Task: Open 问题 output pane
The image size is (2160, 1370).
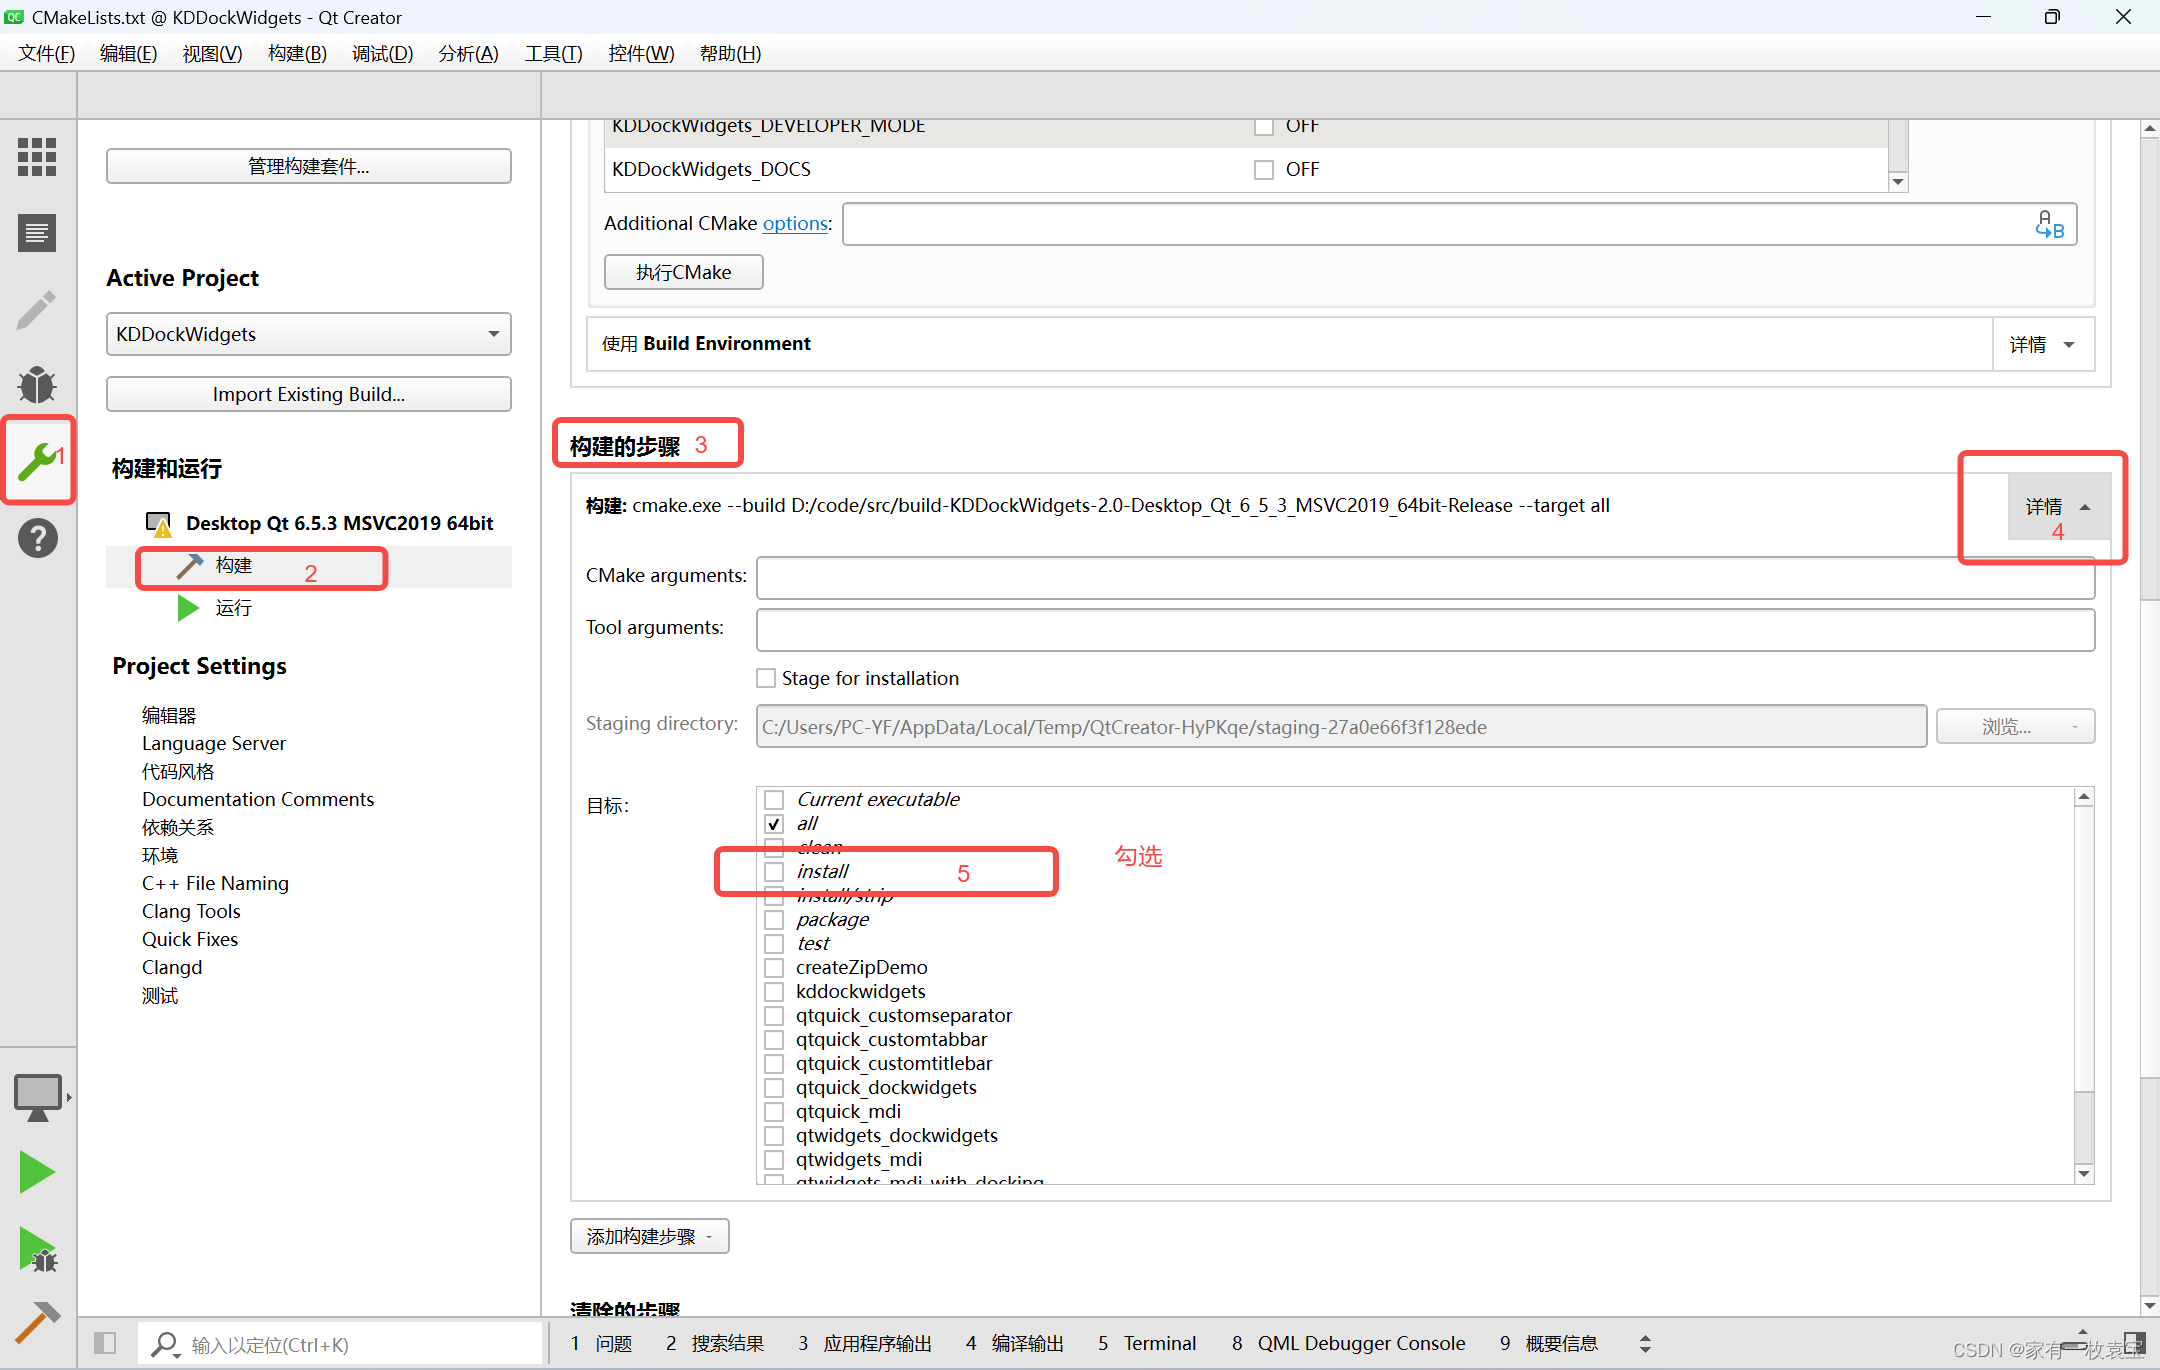Action: 602,1343
